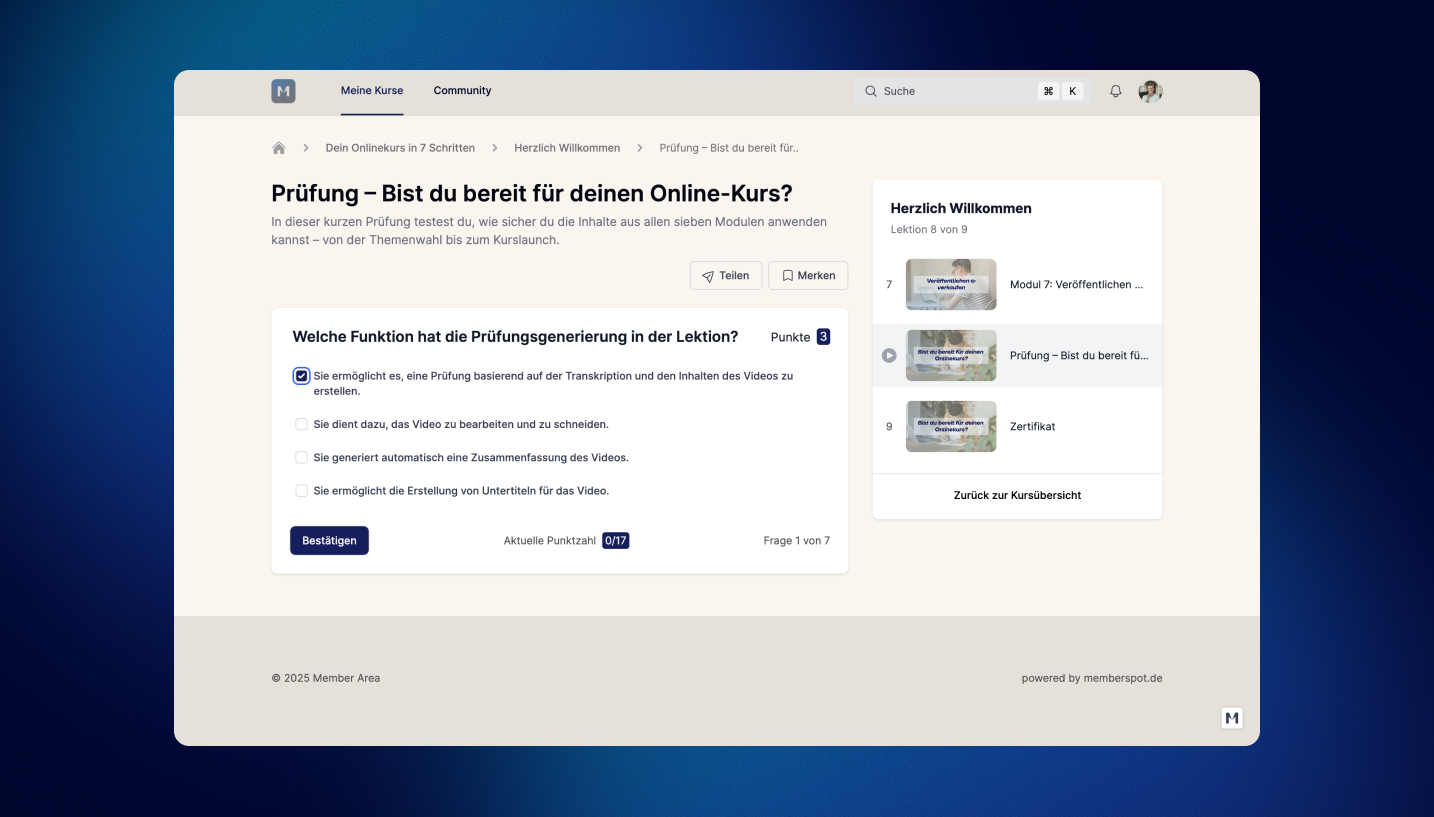Open Modul 7 lesson thumbnail

click(951, 285)
